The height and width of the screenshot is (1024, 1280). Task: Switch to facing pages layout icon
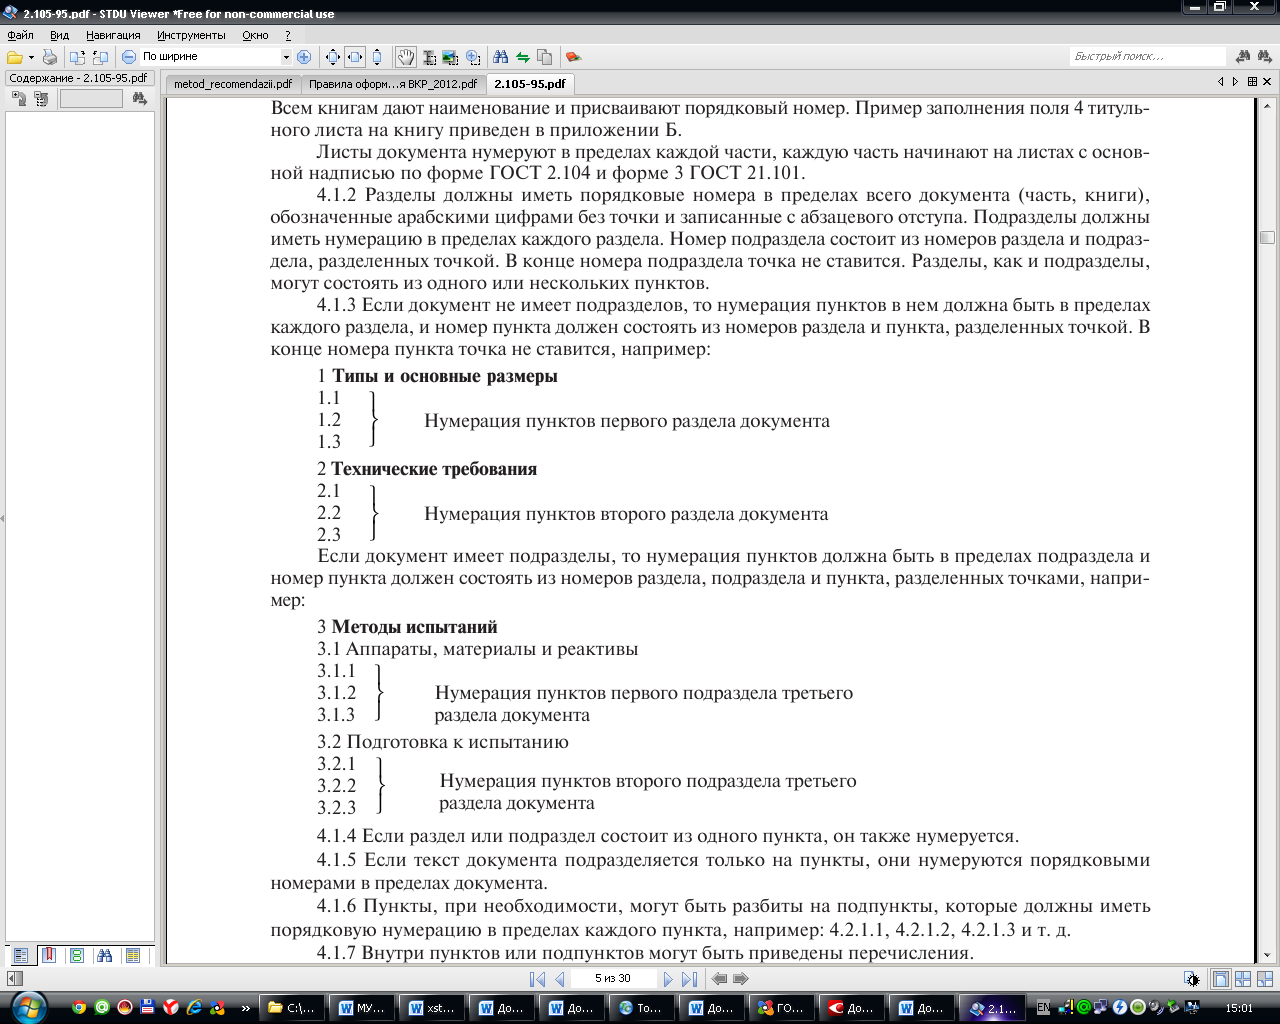click(1243, 979)
